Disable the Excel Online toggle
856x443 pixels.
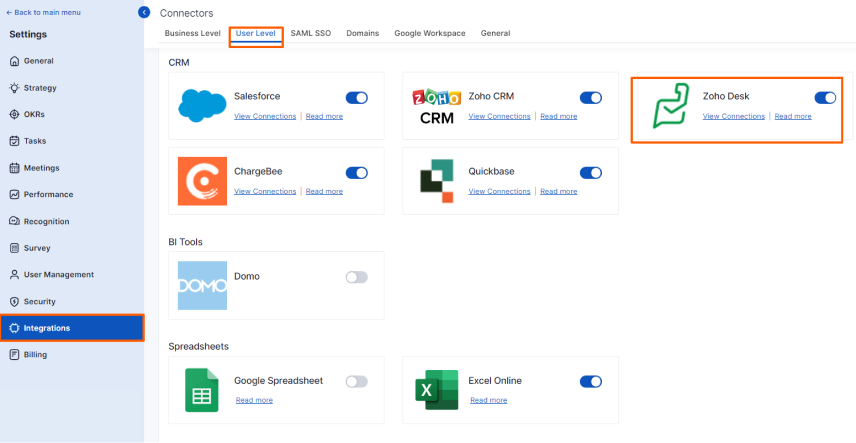point(591,382)
